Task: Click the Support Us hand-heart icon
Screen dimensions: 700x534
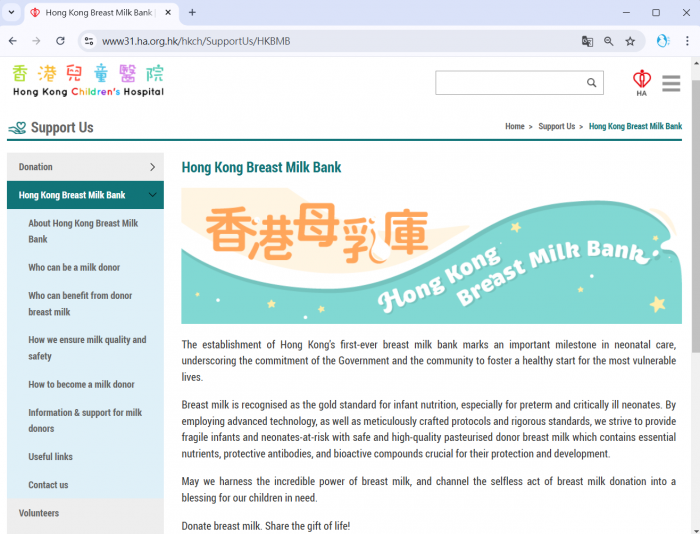Action: (x=17, y=128)
